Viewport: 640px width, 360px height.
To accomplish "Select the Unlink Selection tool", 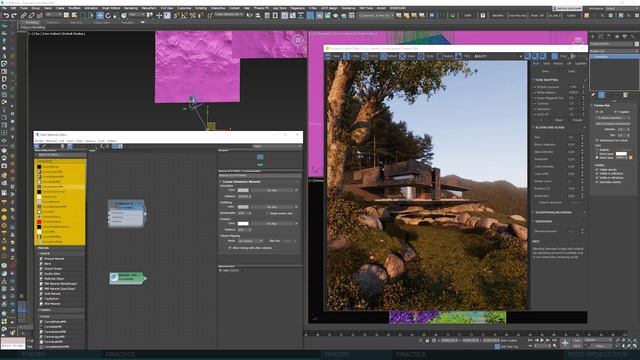I will pos(31,16).
